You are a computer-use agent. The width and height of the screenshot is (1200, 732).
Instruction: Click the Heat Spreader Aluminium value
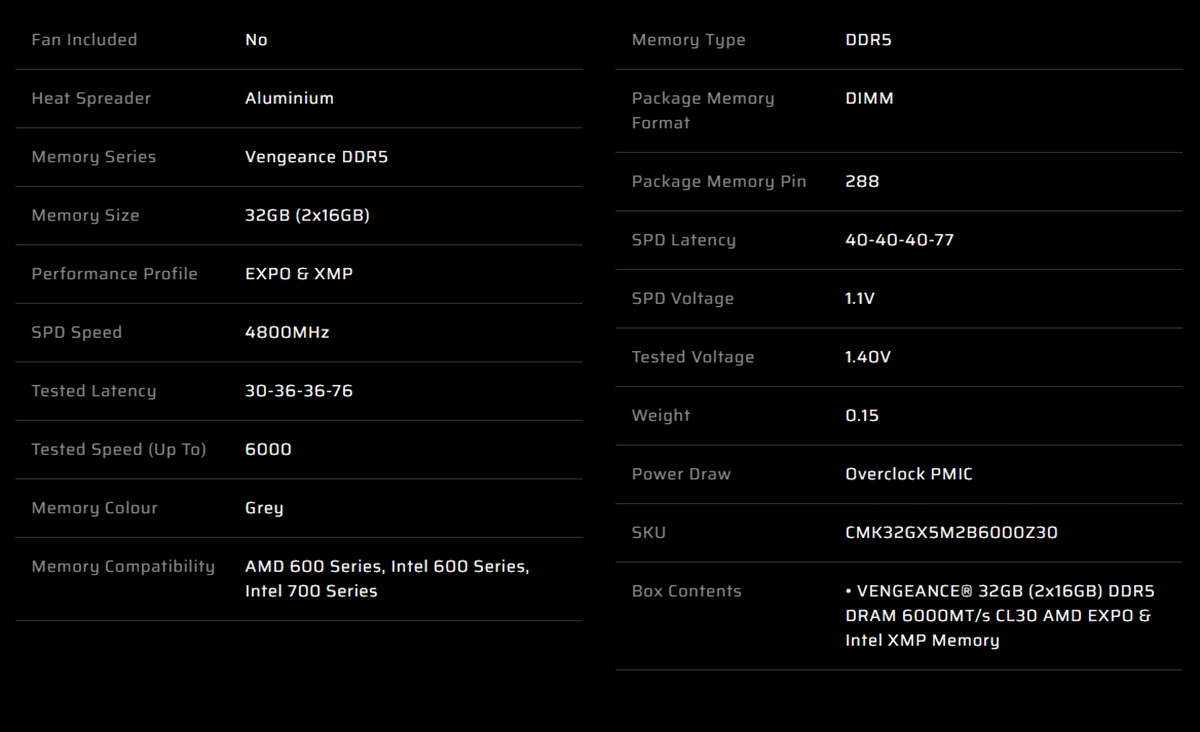289,98
